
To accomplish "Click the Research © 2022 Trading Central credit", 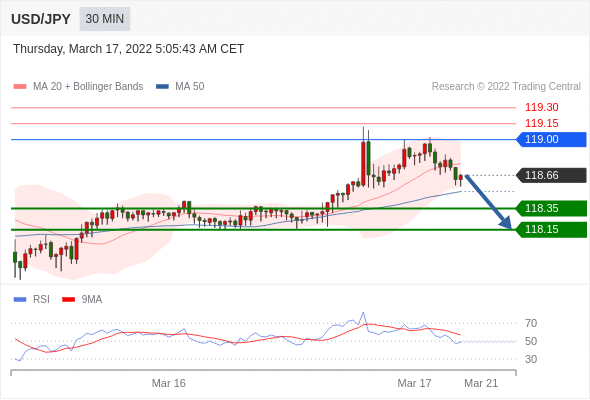I will (x=506, y=87).
